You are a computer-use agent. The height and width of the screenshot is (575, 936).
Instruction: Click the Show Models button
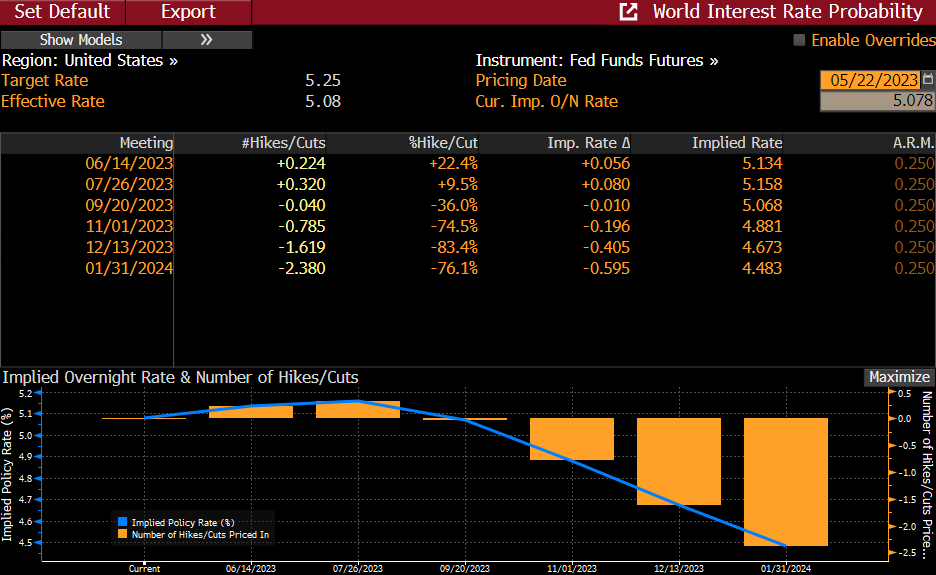click(x=81, y=40)
